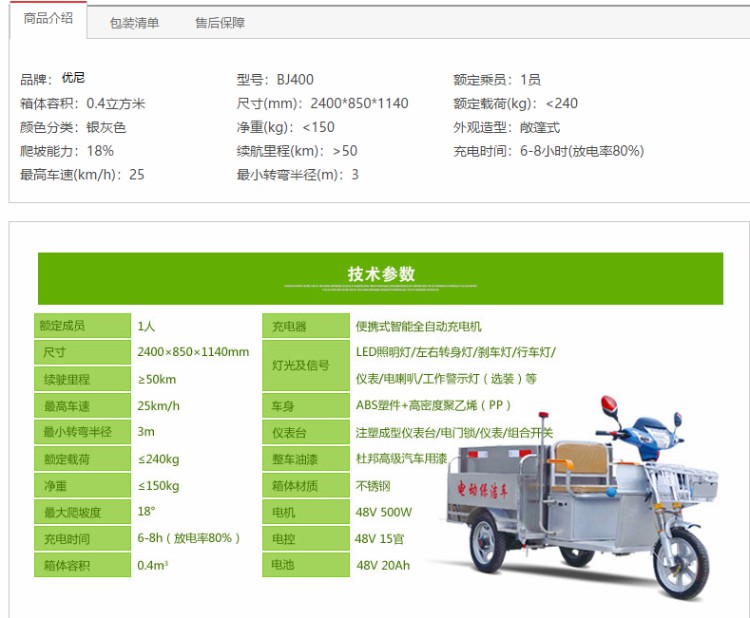Click the green 技术参数 banner heading

click(380, 275)
